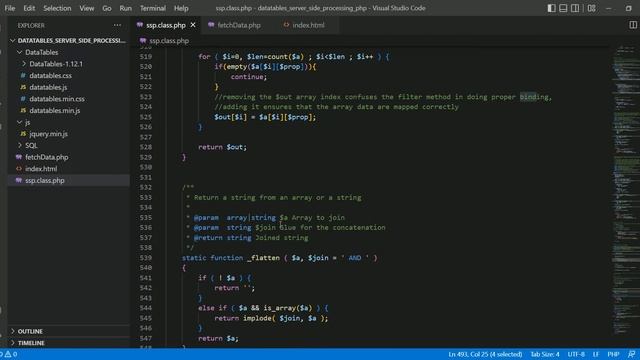Click 'implode( $join, $a );' code
Screen dimensions: 640x360
(x=286, y=318)
